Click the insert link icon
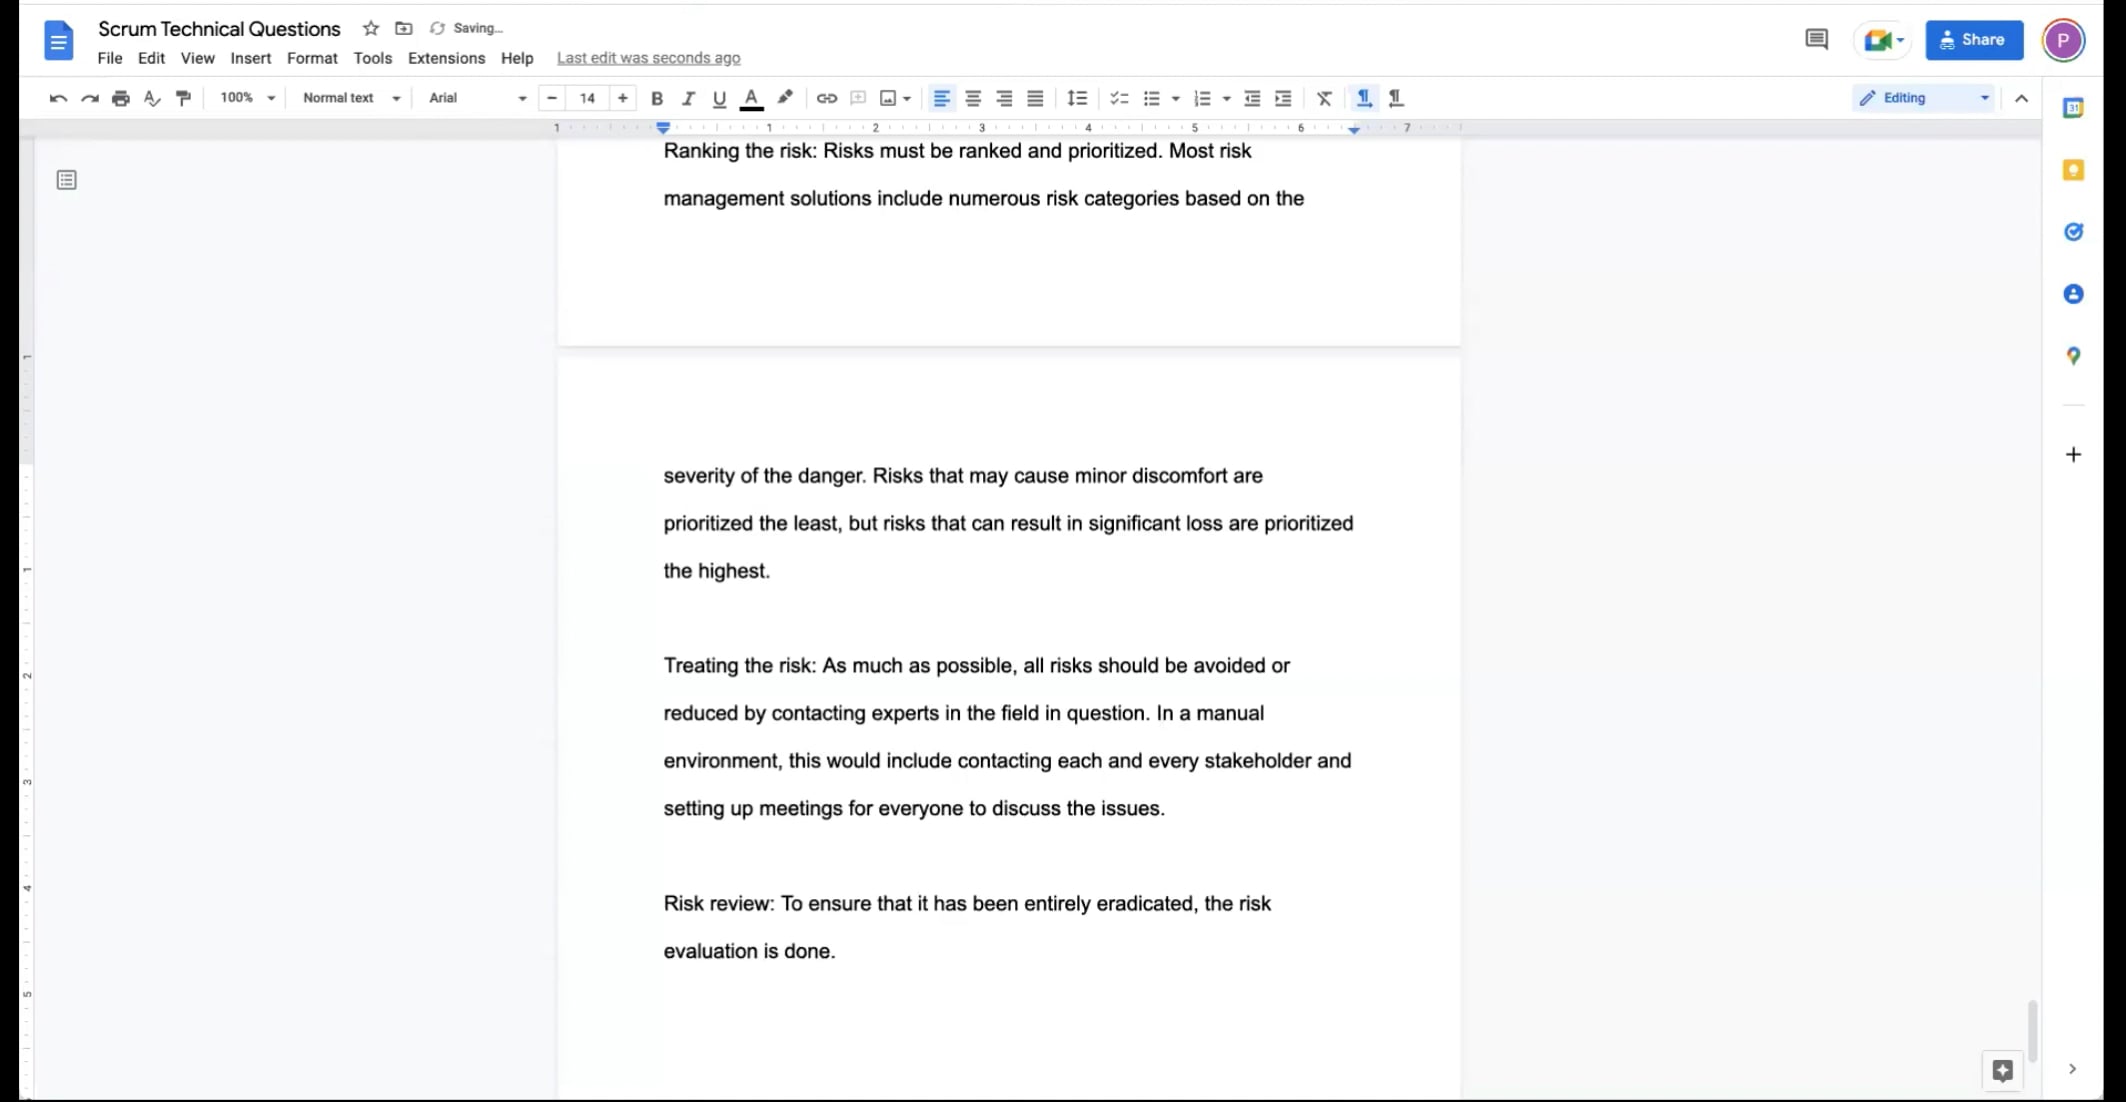 (826, 98)
